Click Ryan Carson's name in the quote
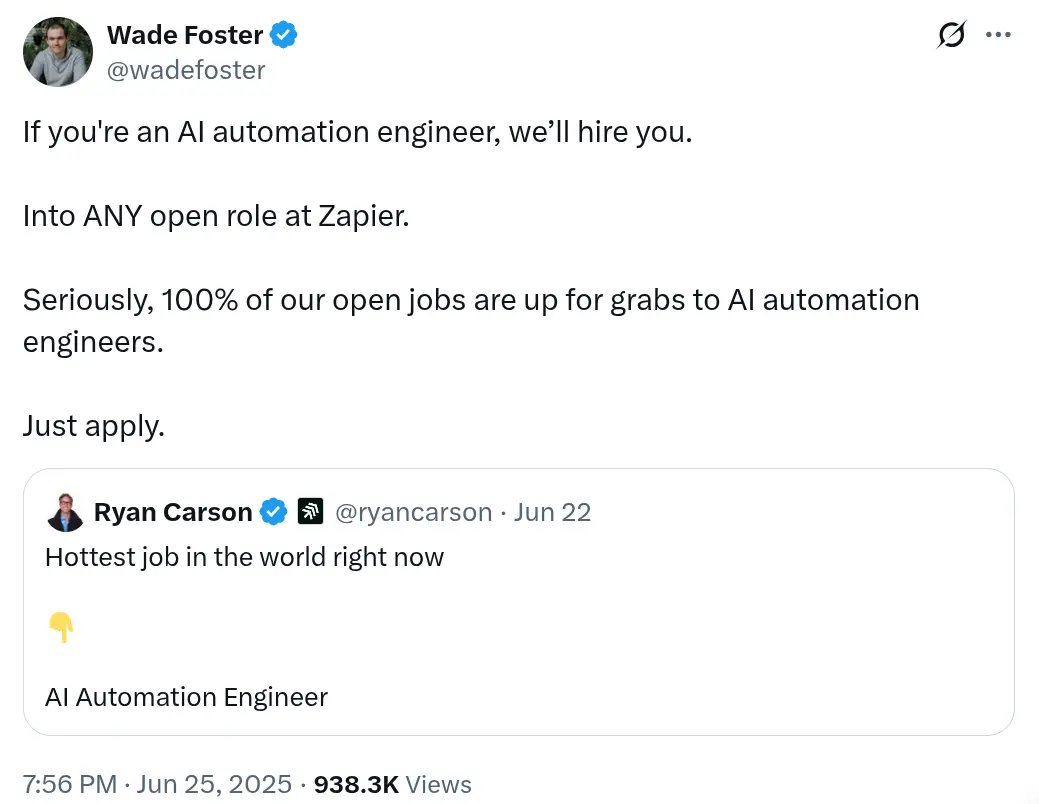 (175, 511)
